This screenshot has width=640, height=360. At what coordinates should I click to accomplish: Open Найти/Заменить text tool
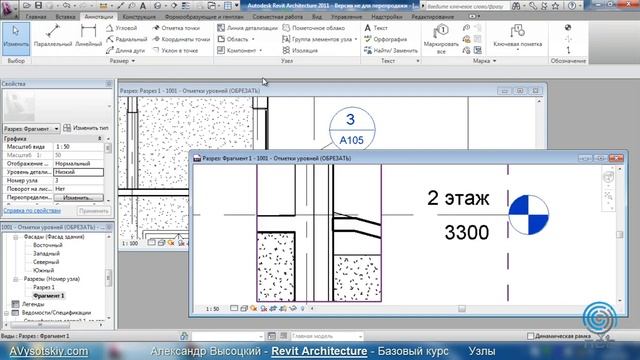pyautogui.click(x=391, y=51)
